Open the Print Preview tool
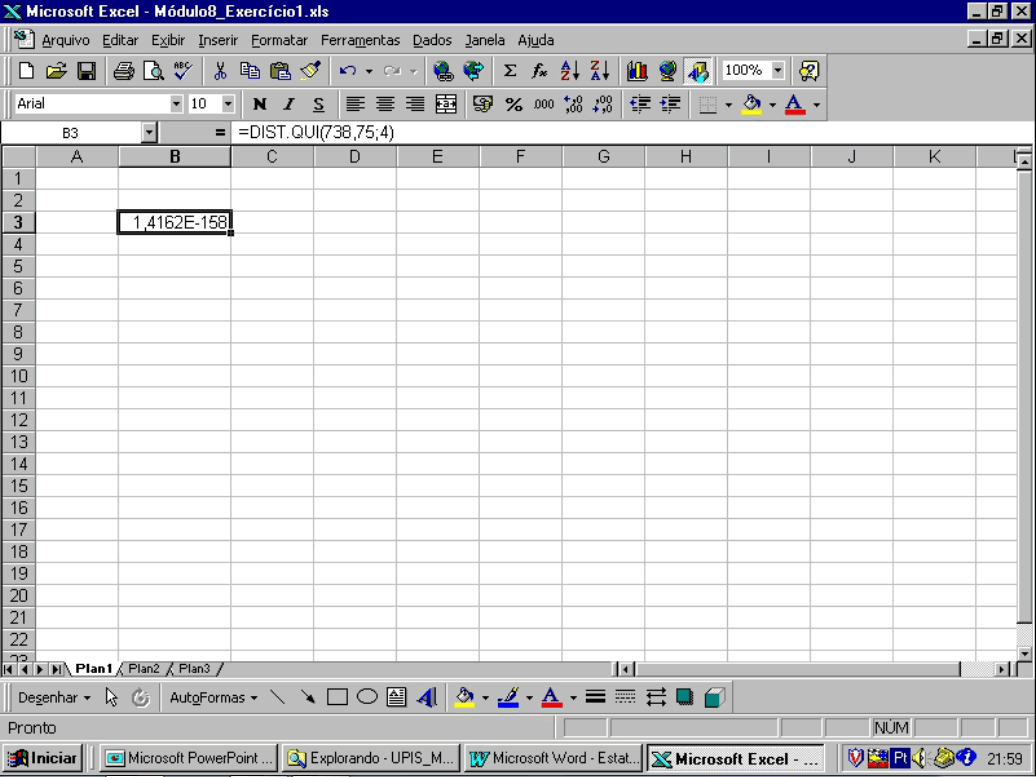This screenshot has height=777, width=1036. click(153, 71)
